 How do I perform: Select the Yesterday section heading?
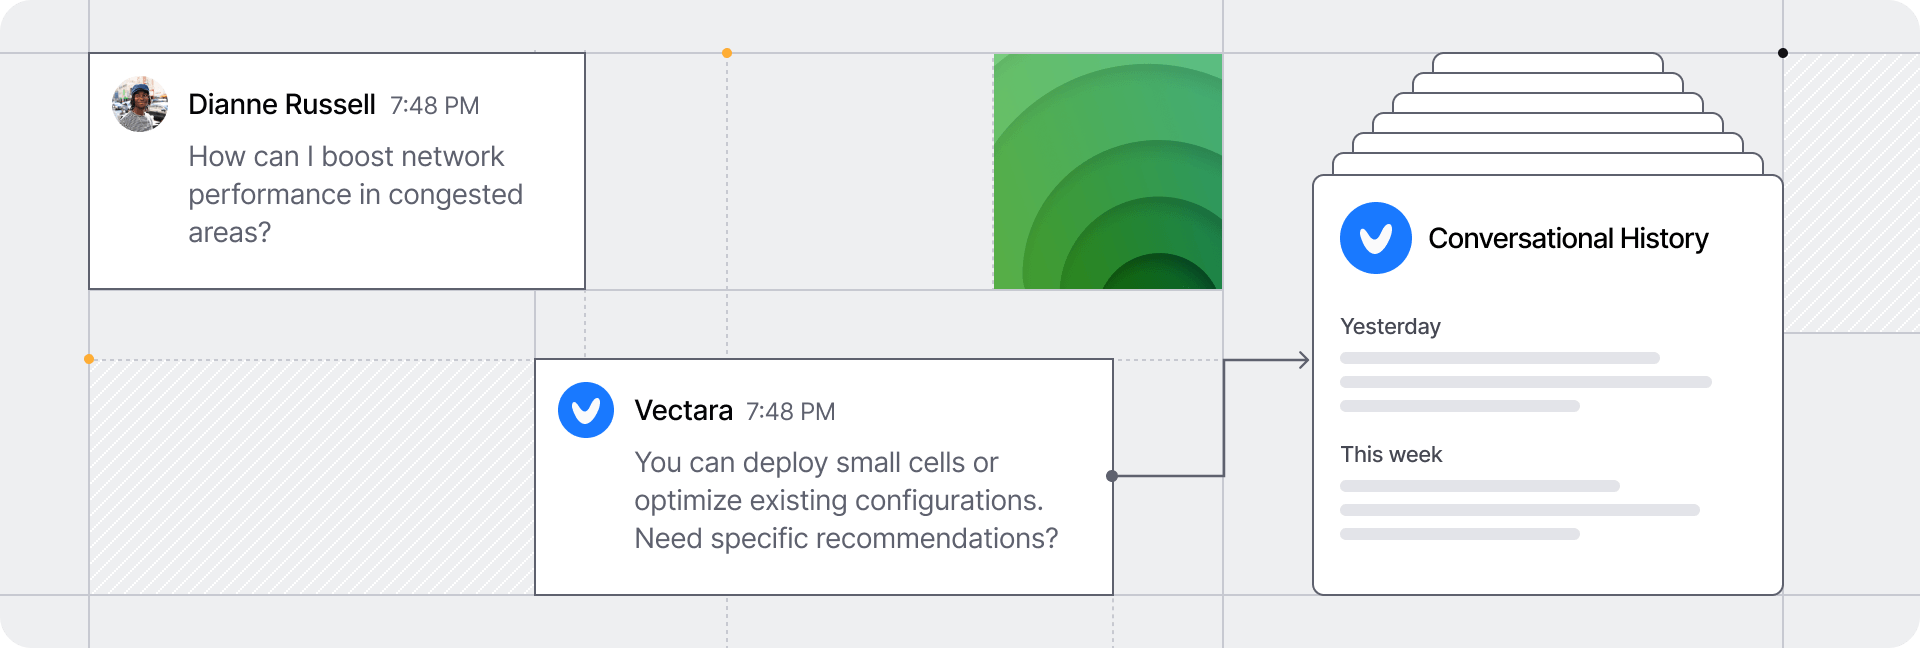pyautogui.click(x=1390, y=327)
